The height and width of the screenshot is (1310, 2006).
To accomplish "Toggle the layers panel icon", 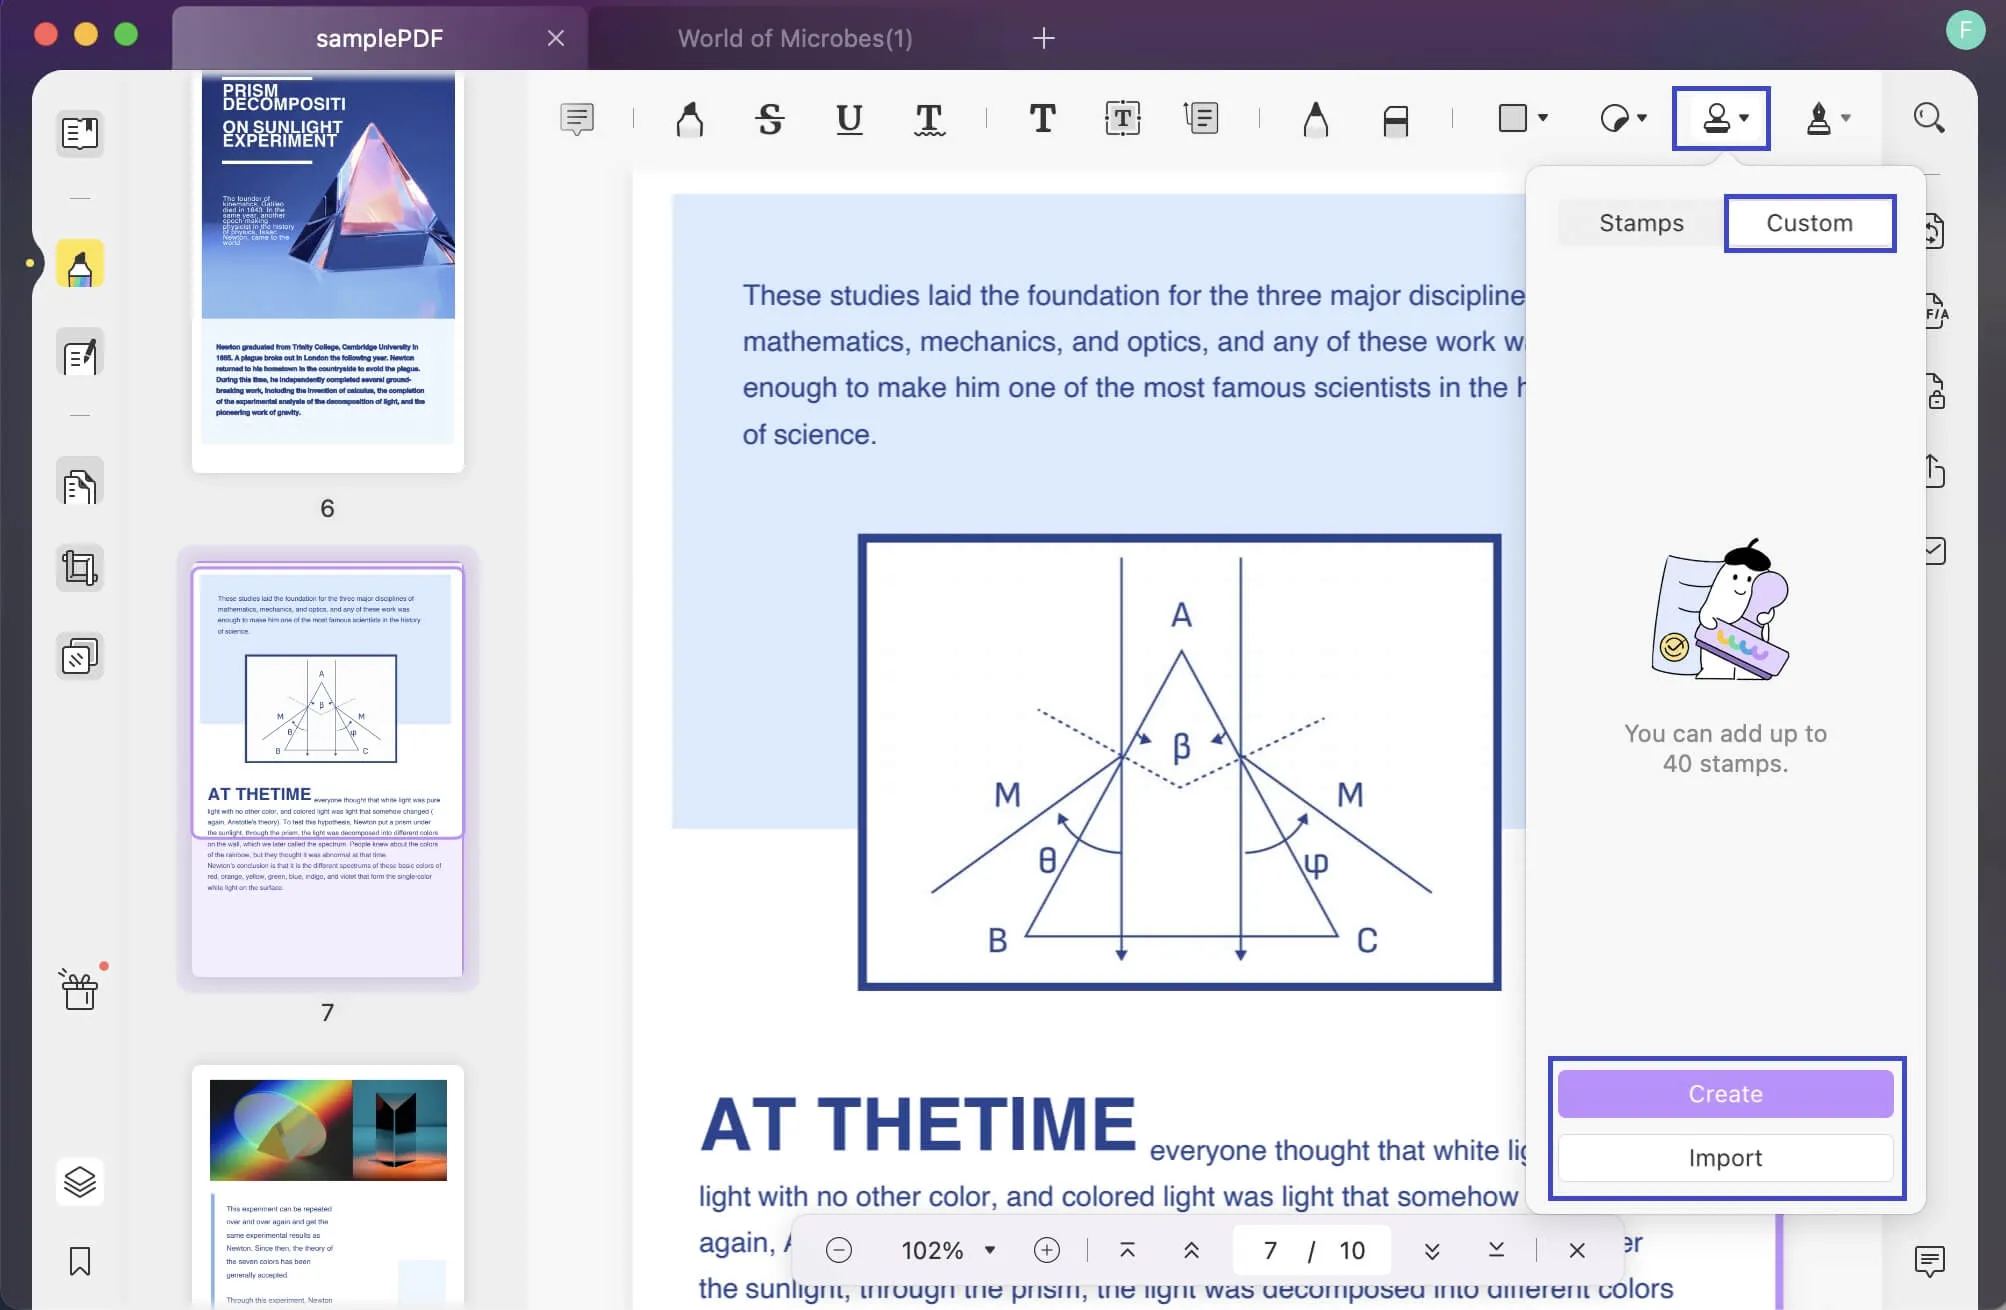I will [79, 1181].
